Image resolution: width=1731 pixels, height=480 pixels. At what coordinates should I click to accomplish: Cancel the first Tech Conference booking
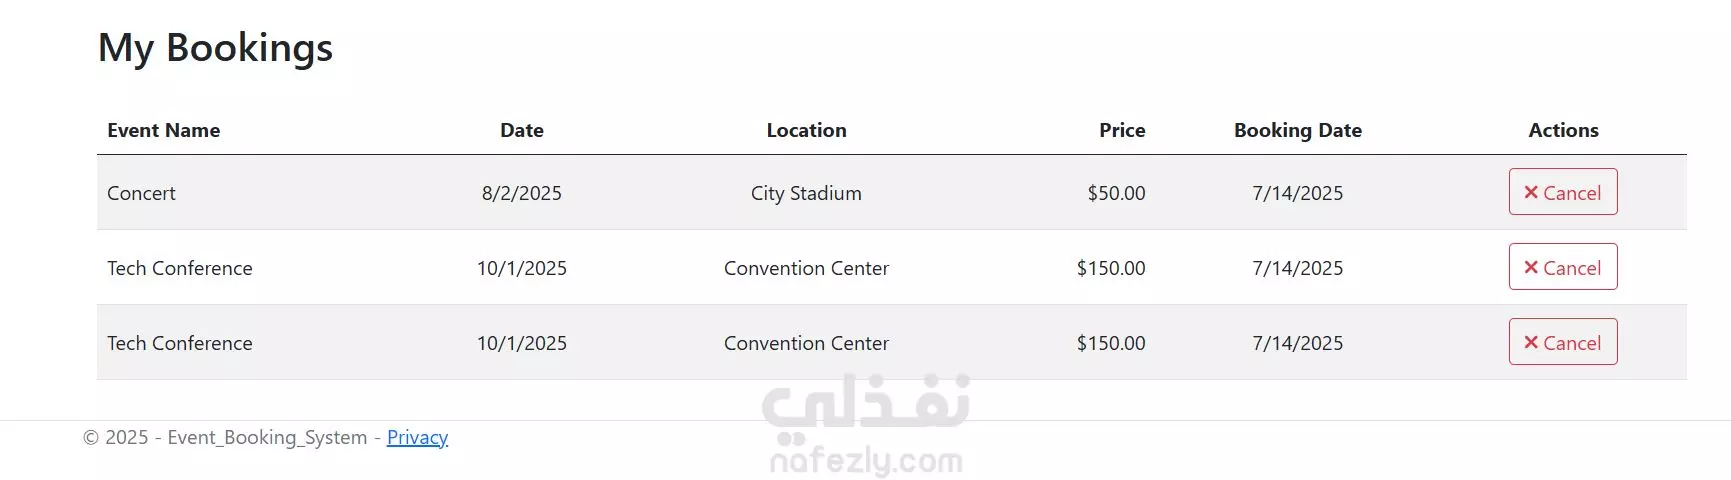point(1563,267)
